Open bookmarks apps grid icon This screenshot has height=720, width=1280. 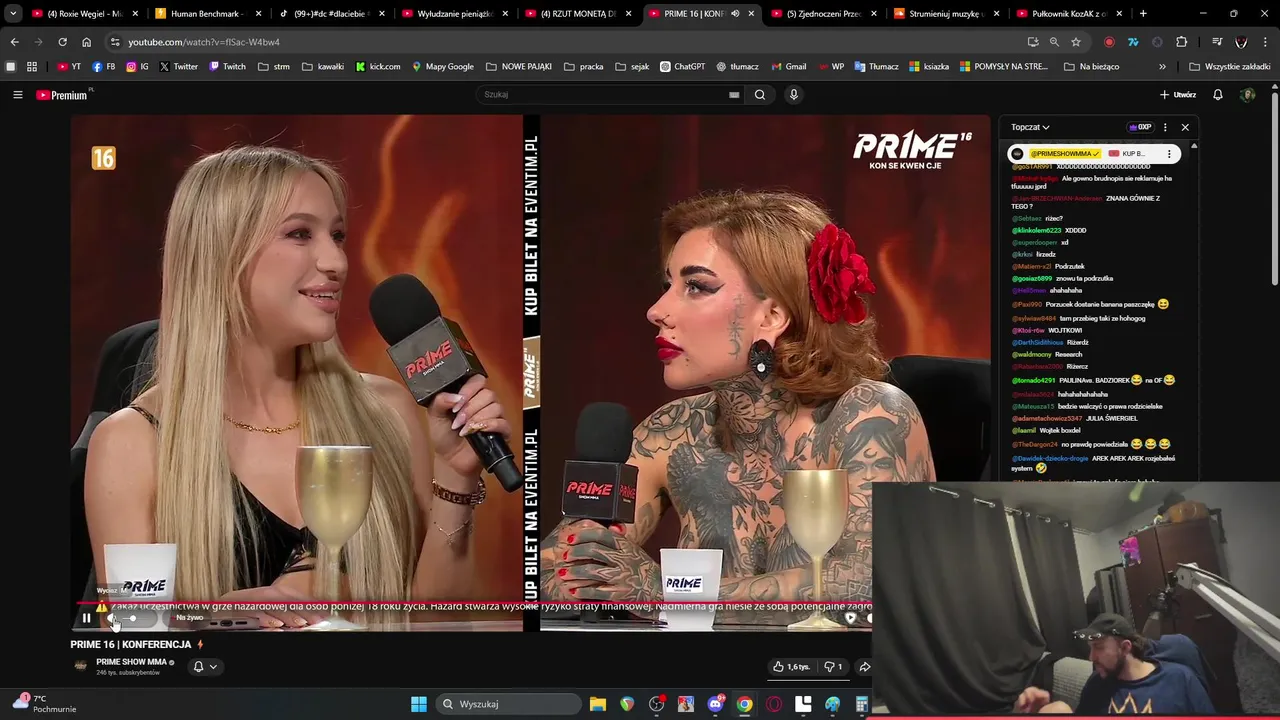click(32, 67)
